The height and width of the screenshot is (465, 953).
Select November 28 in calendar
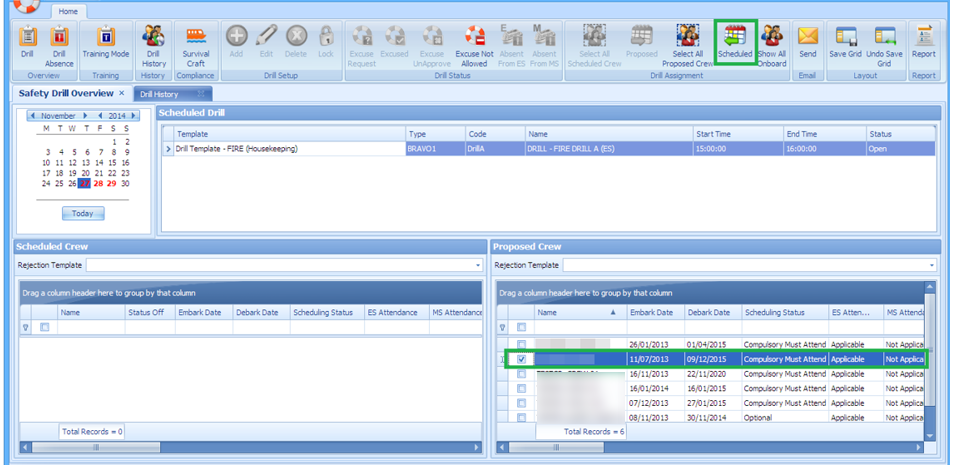(98, 184)
